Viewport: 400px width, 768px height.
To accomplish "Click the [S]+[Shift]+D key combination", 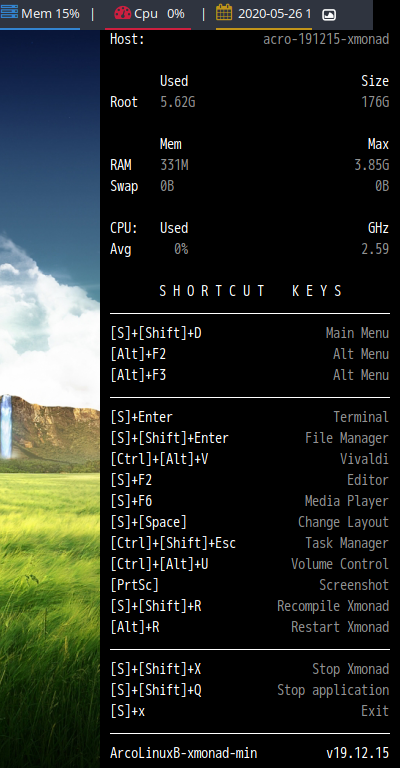I will coord(156,333).
